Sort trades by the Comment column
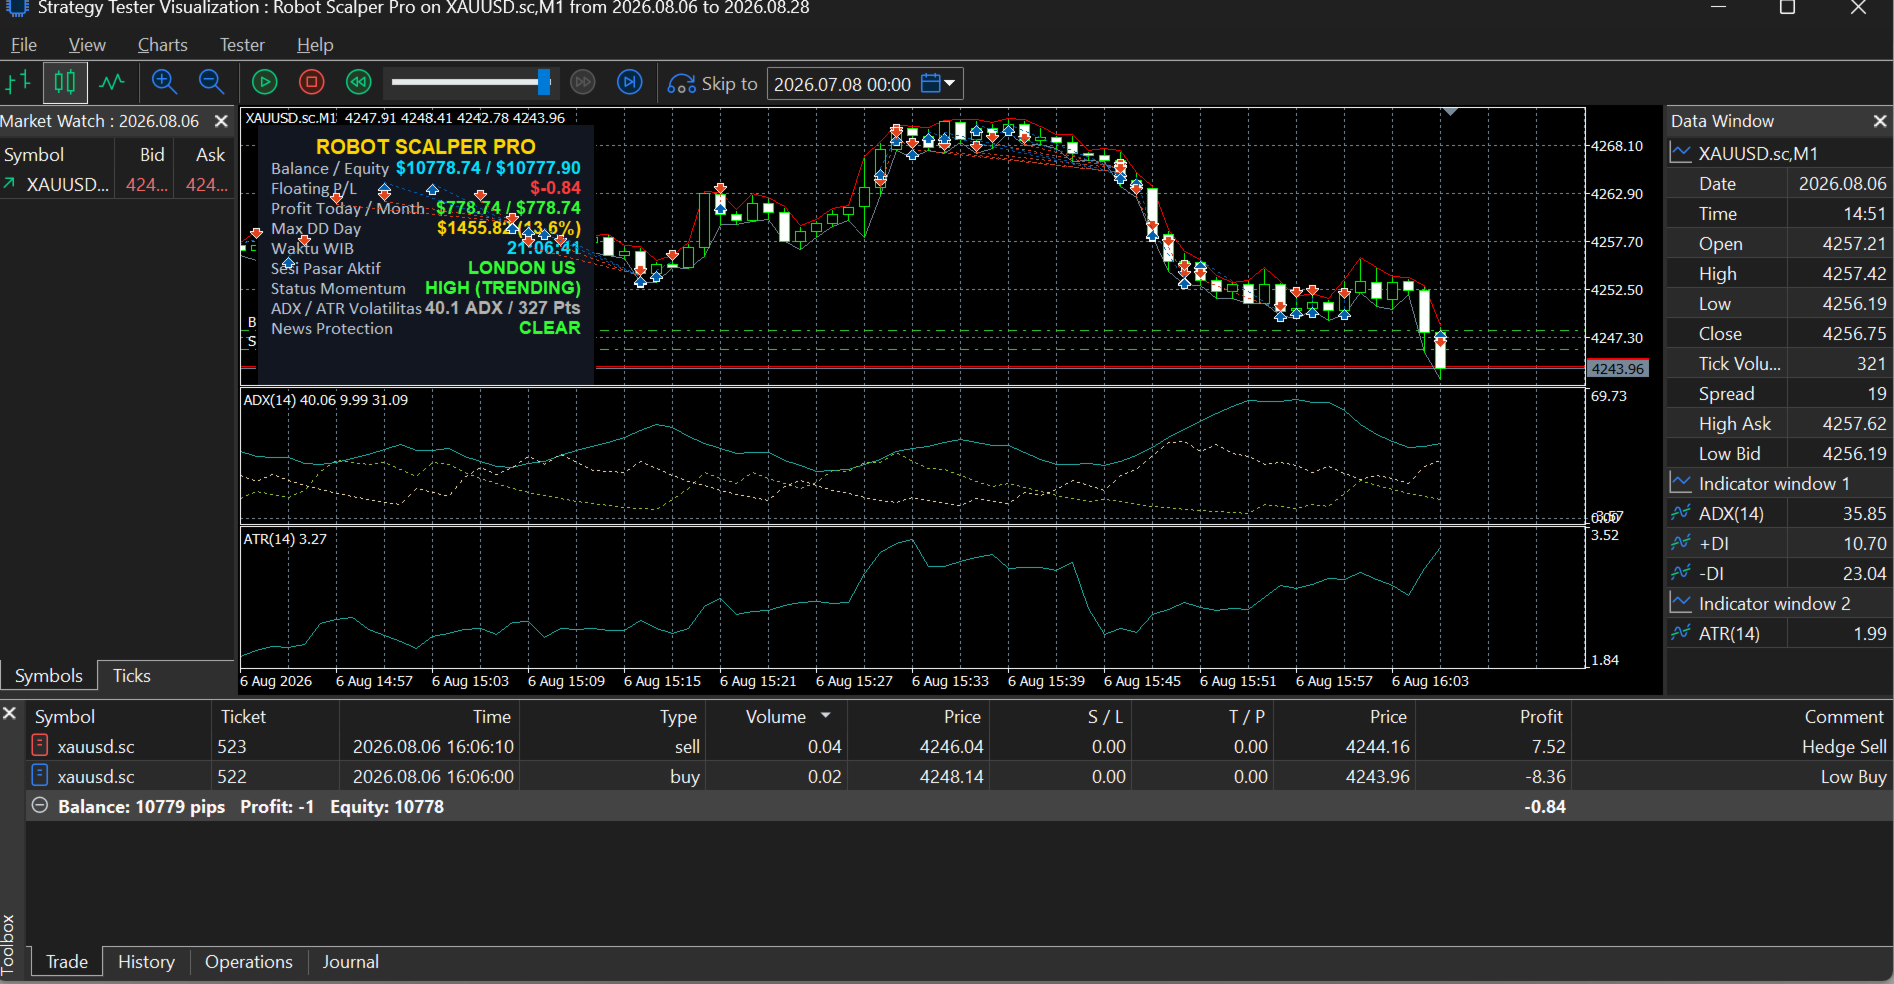1894x984 pixels. pyautogui.click(x=1731, y=717)
